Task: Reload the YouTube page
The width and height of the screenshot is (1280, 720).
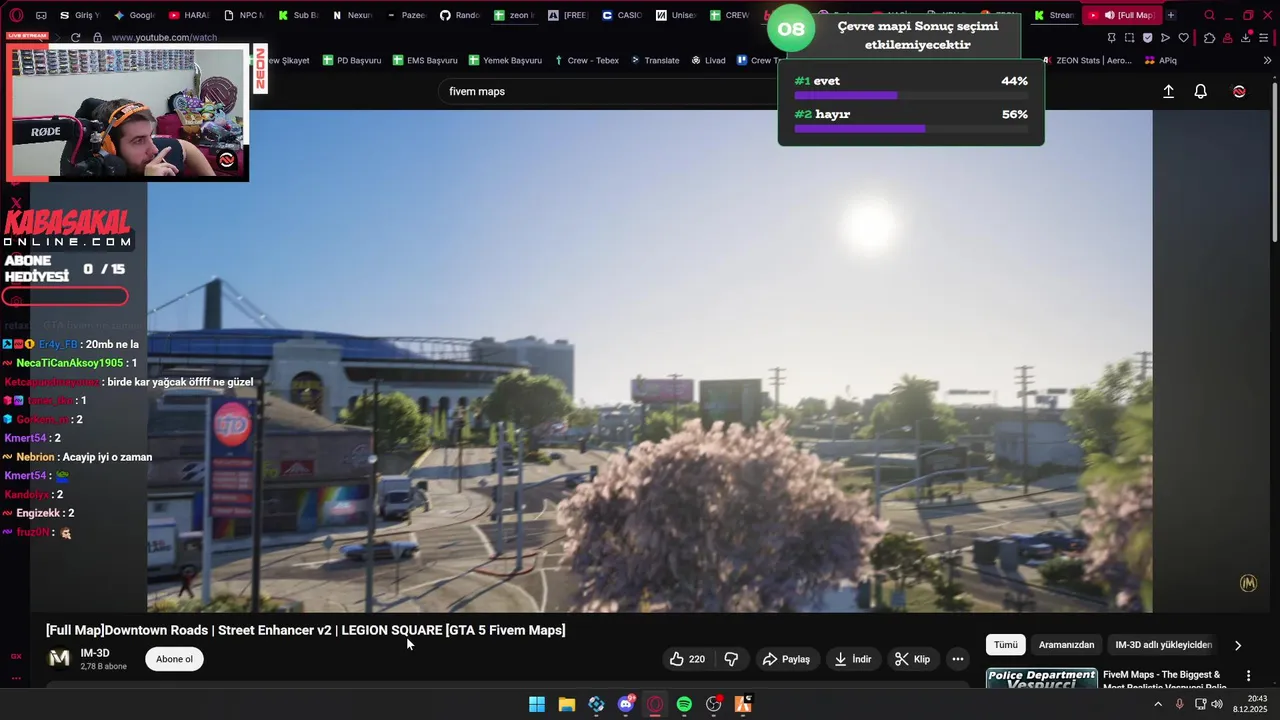Action: 75,37
